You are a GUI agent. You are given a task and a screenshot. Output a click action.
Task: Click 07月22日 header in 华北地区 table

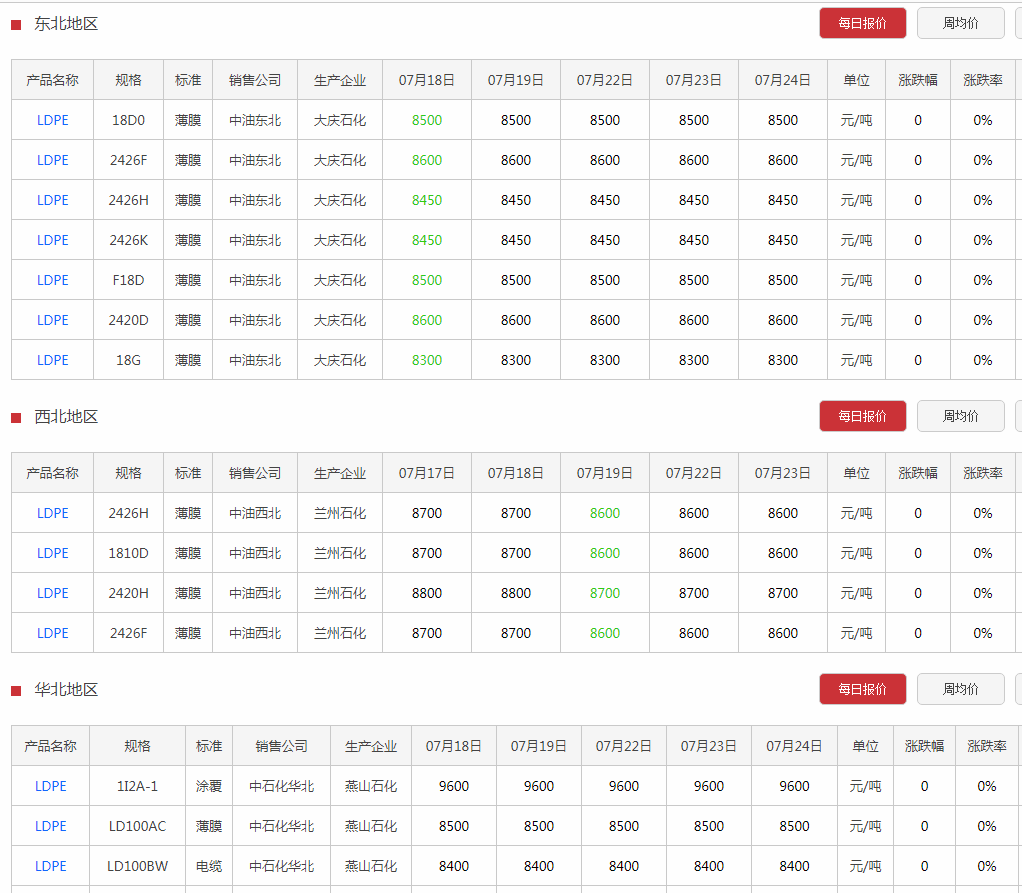624,746
